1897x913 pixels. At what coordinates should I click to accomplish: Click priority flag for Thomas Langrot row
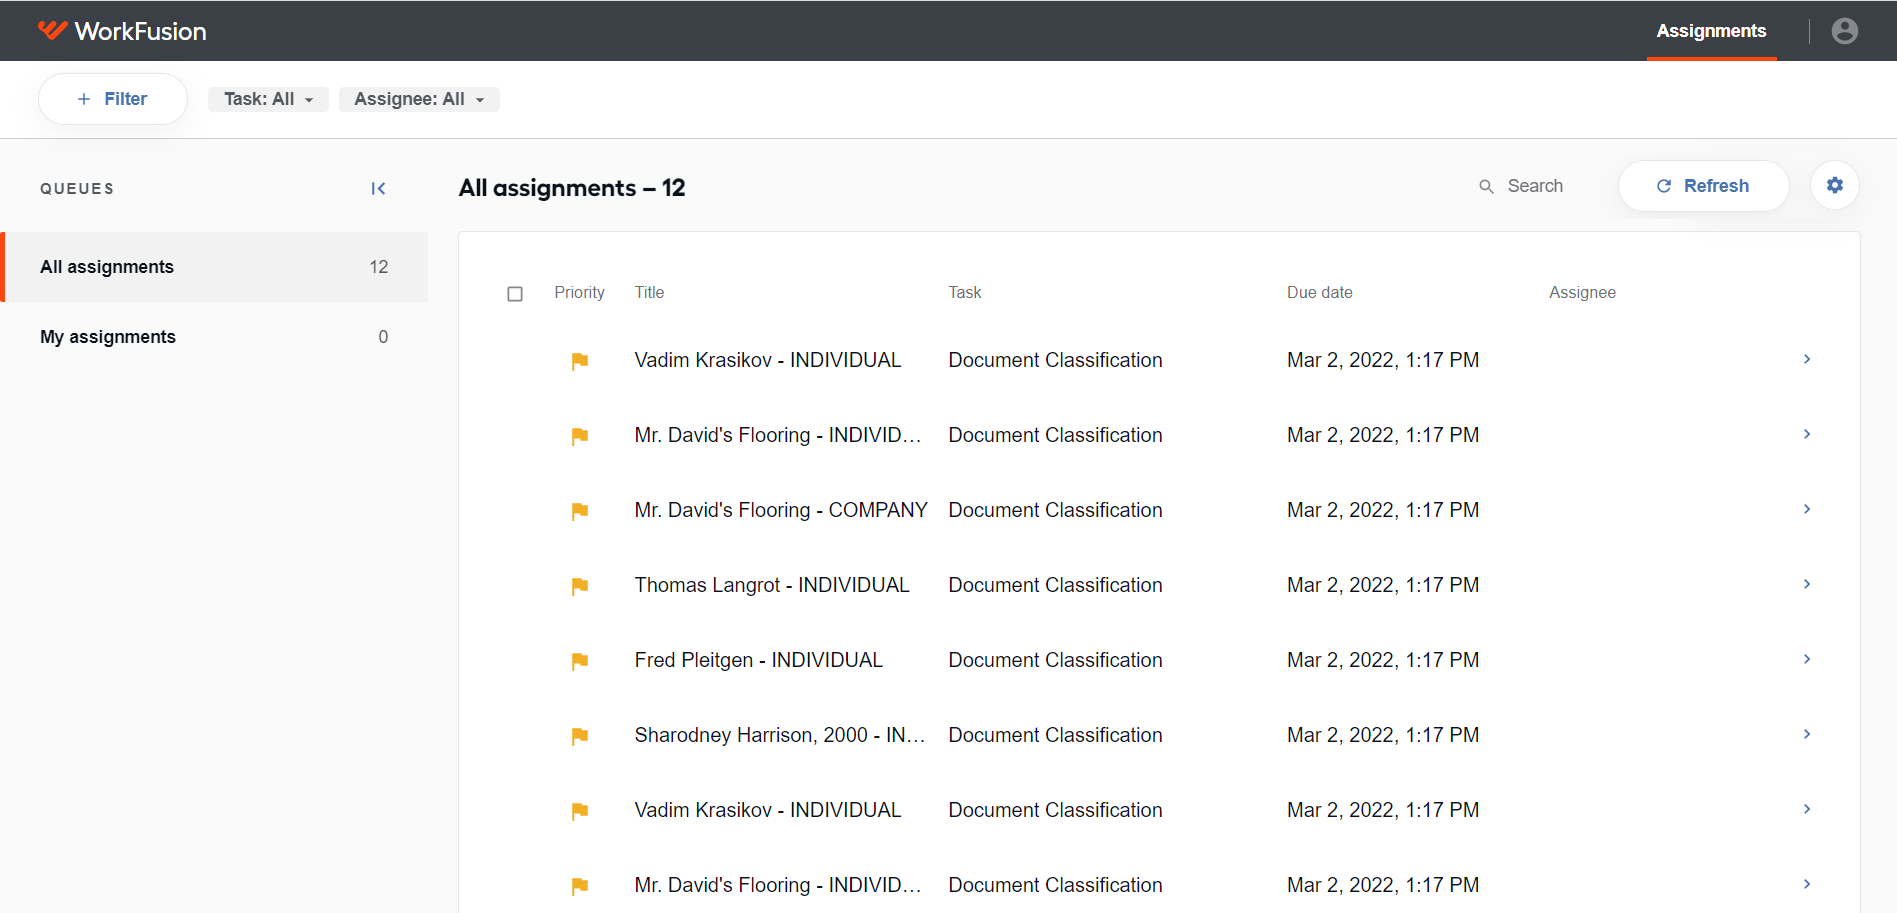(x=579, y=586)
